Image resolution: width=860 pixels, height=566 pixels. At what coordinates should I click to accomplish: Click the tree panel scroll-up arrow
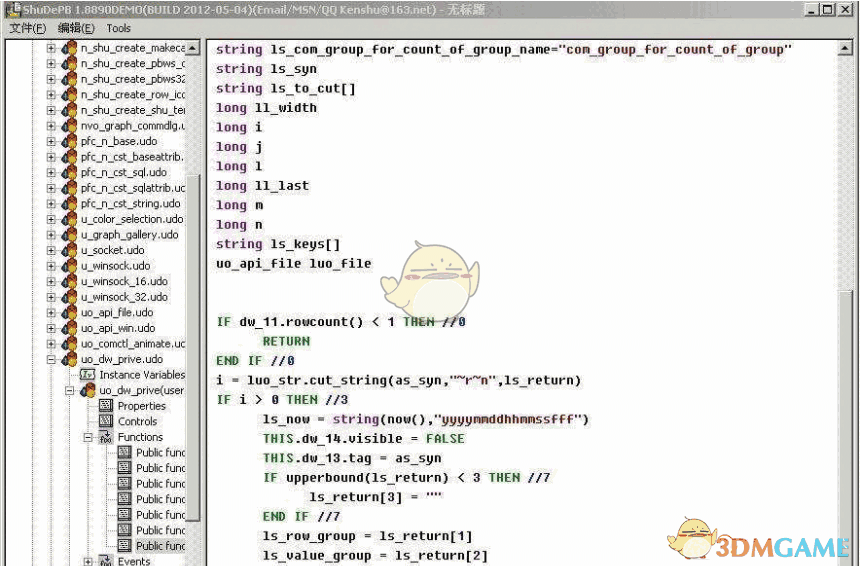pyautogui.click(x=193, y=48)
